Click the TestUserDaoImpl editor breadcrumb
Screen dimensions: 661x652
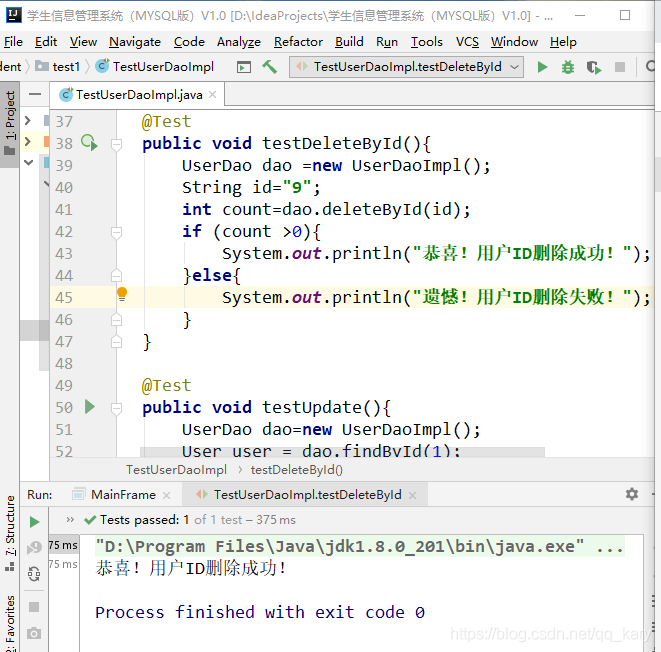(176, 470)
